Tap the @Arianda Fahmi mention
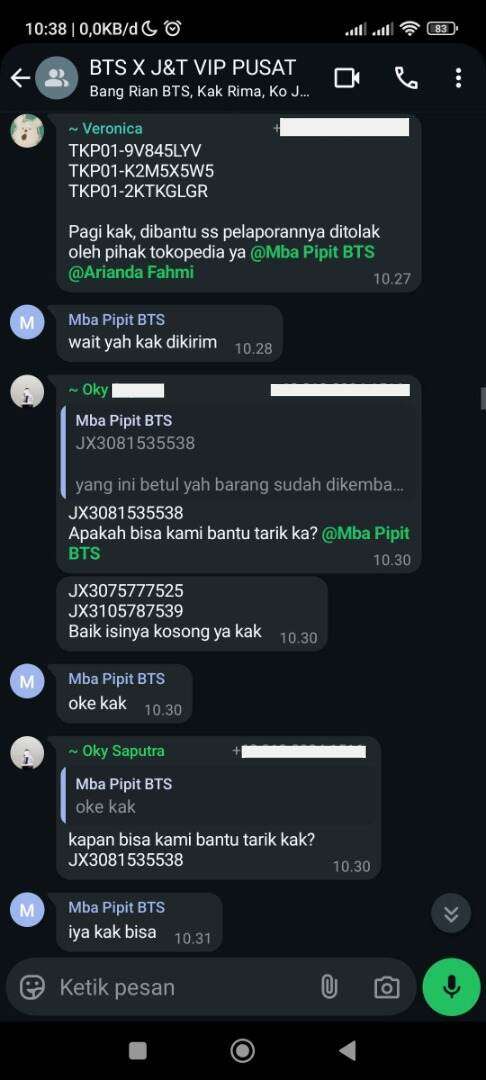Viewport: 486px width, 1080px height. 131,272
